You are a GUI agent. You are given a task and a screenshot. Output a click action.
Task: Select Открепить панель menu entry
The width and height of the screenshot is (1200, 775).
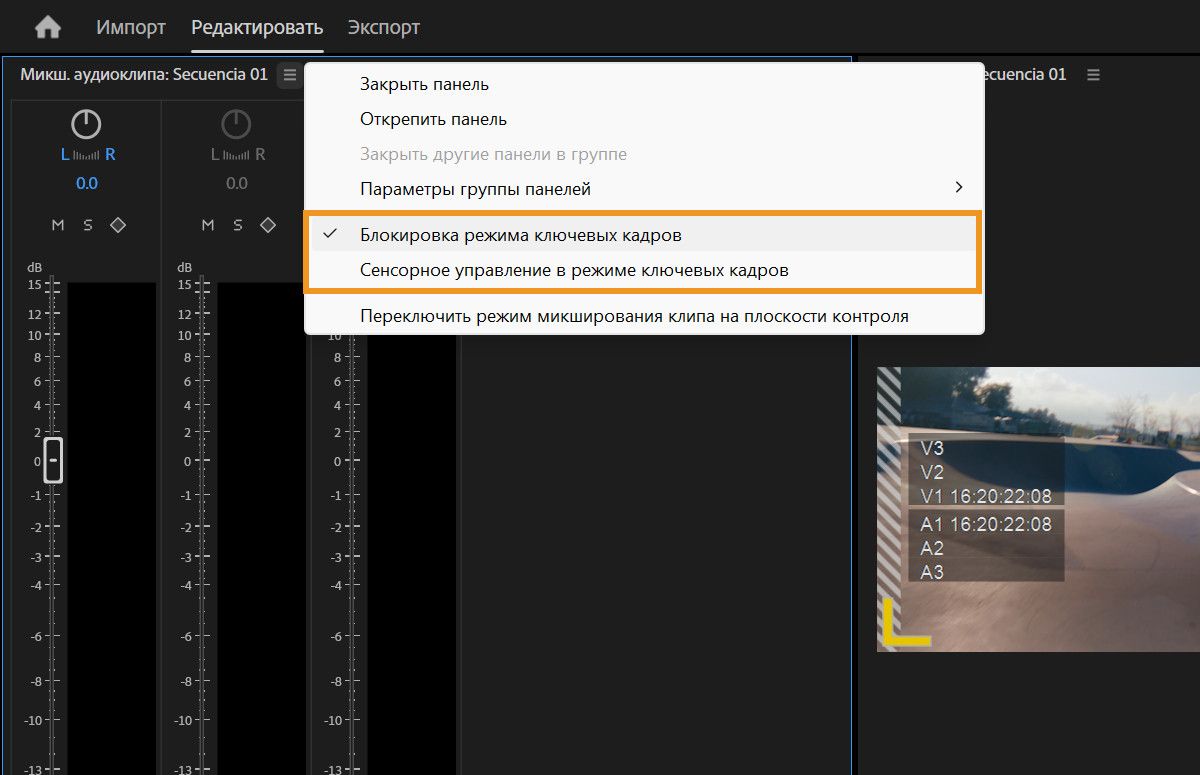(644, 119)
